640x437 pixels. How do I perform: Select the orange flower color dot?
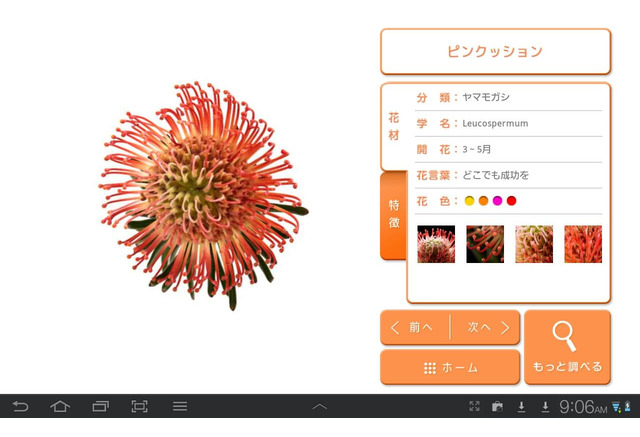click(x=483, y=201)
